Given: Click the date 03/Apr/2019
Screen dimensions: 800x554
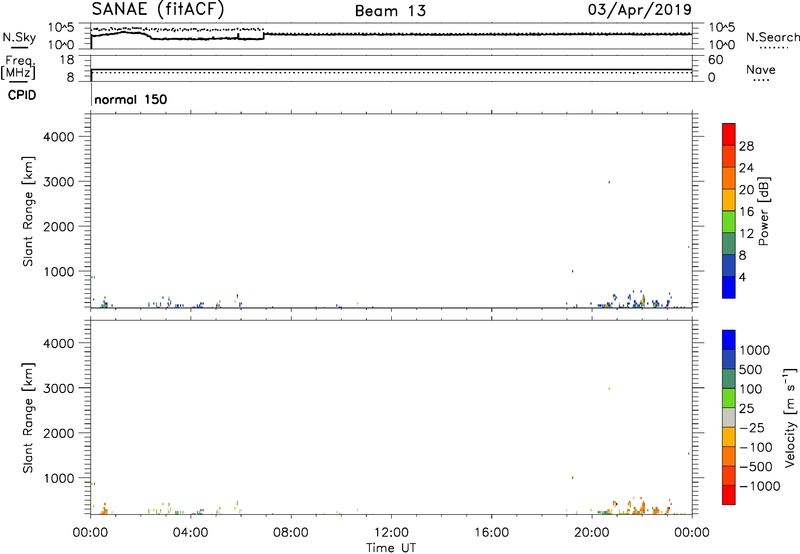Looking at the screenshot, I should click(640, 9).
